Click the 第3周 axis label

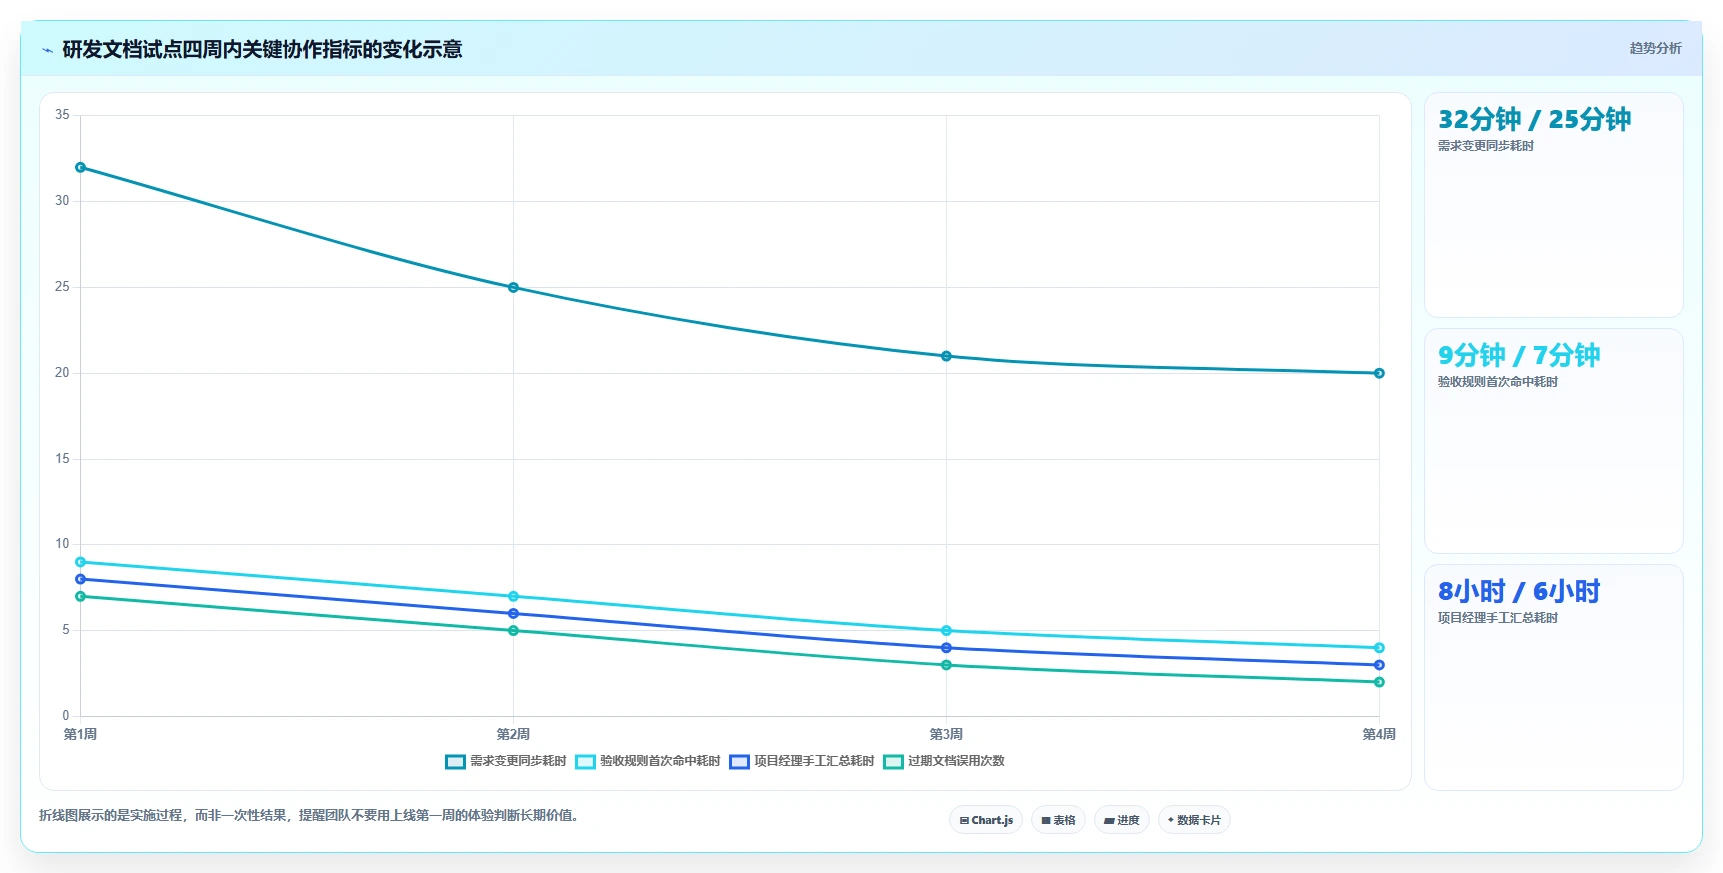point(946,734)
